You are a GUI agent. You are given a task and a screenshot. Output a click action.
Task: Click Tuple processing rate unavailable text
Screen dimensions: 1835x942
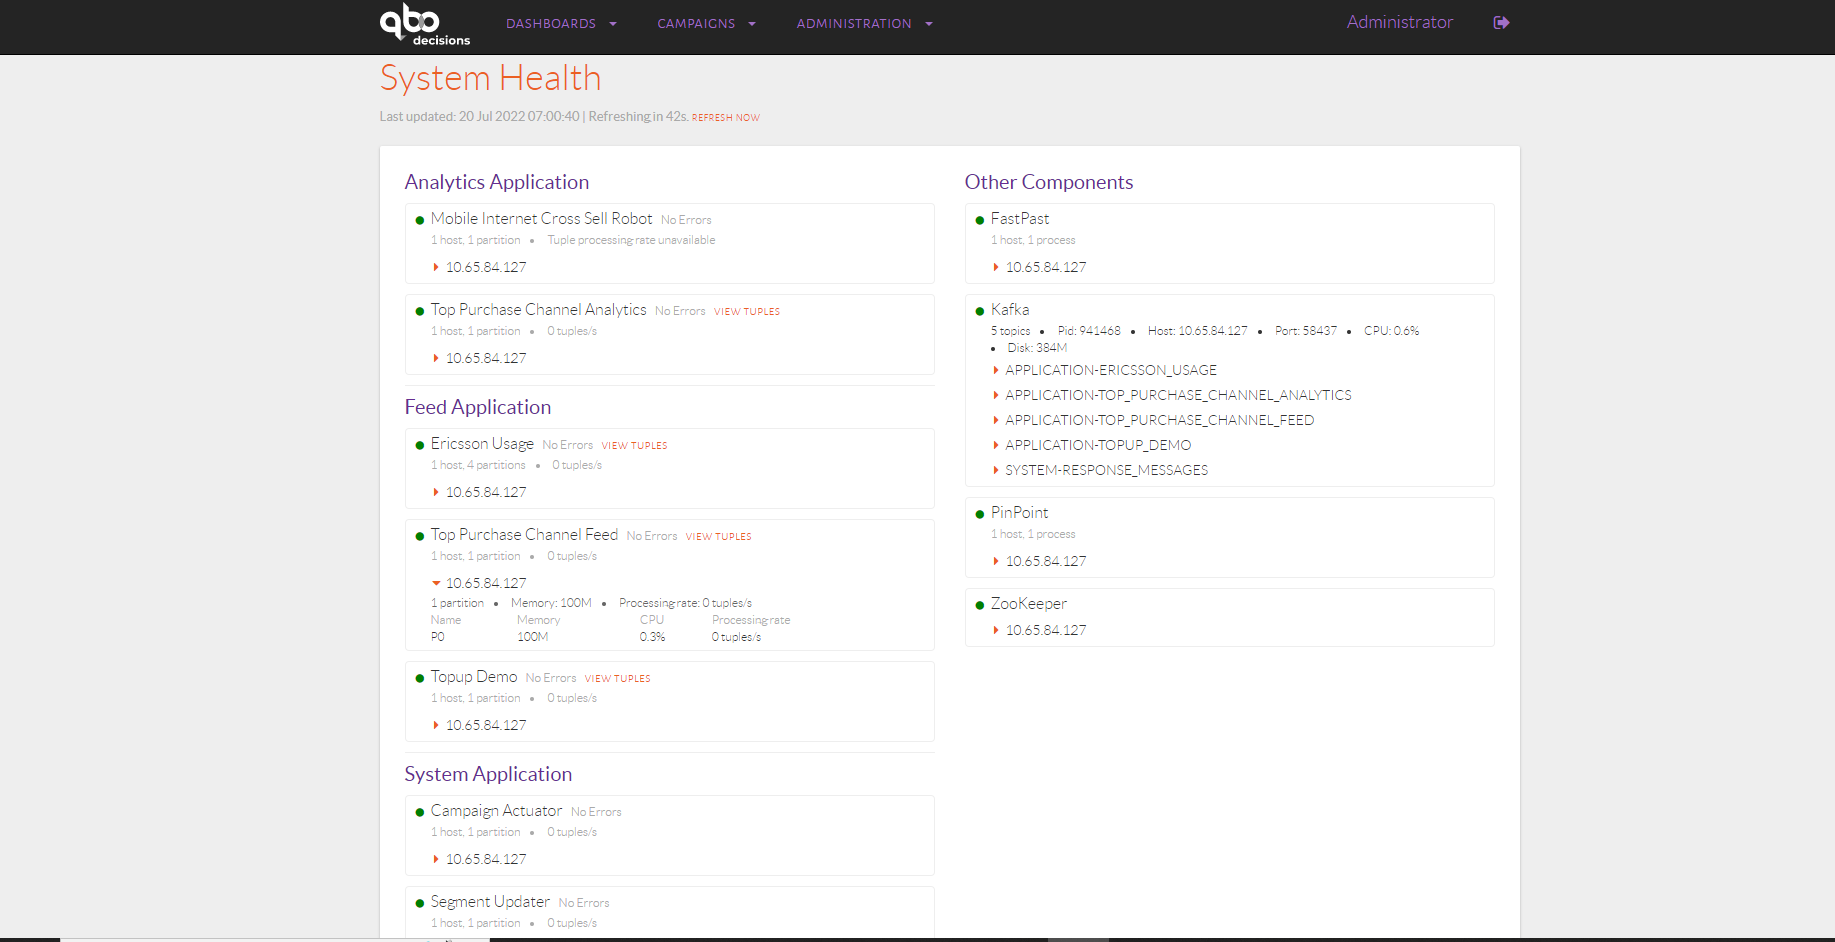(631, 240)
